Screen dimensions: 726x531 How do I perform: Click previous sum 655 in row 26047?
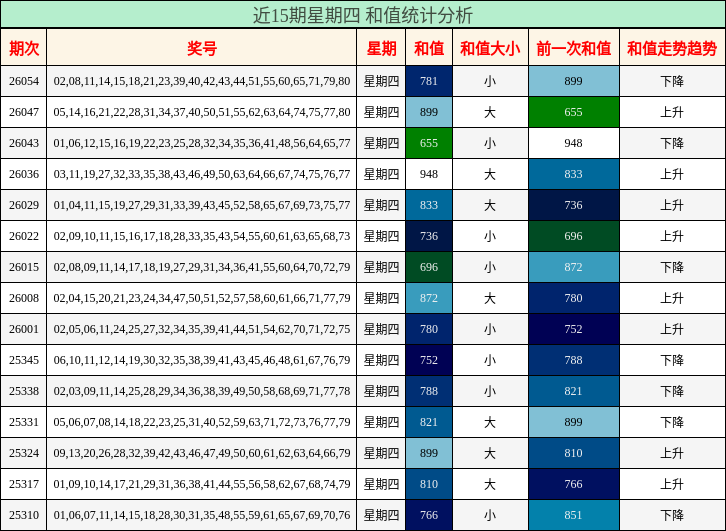(574, 112)
